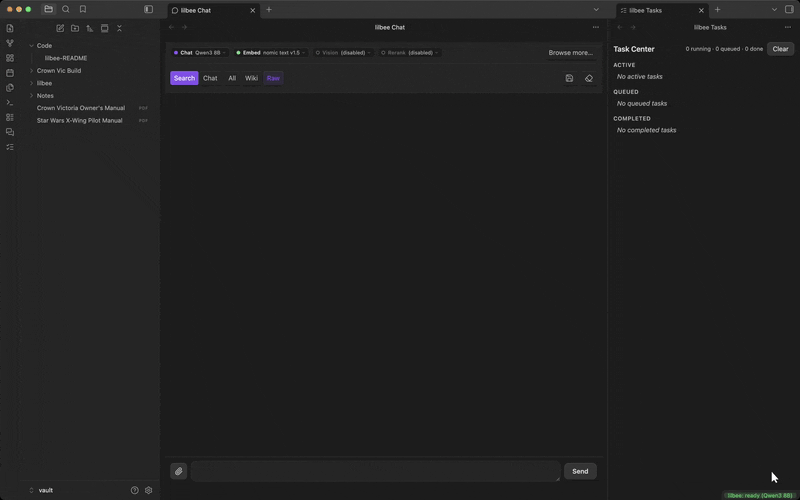Open the Star Wars X-Wing Pilot Manual PDF

click(x=80, y=120)
